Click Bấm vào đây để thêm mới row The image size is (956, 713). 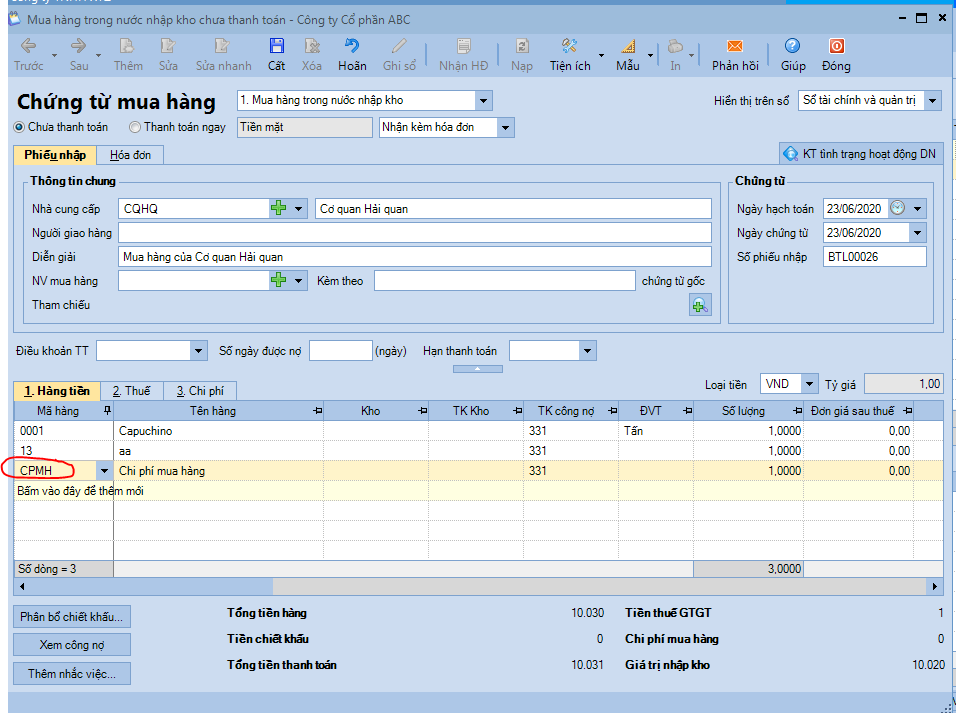tap(479, 491)
